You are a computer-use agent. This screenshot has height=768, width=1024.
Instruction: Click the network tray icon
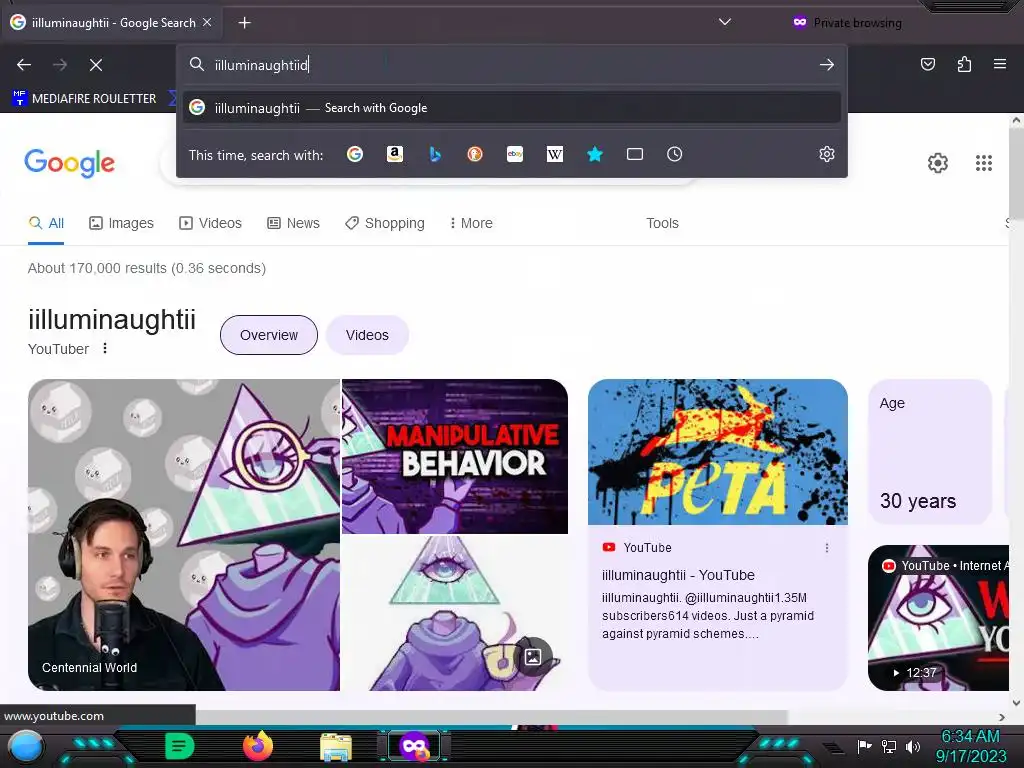click(x=889, y=746)
